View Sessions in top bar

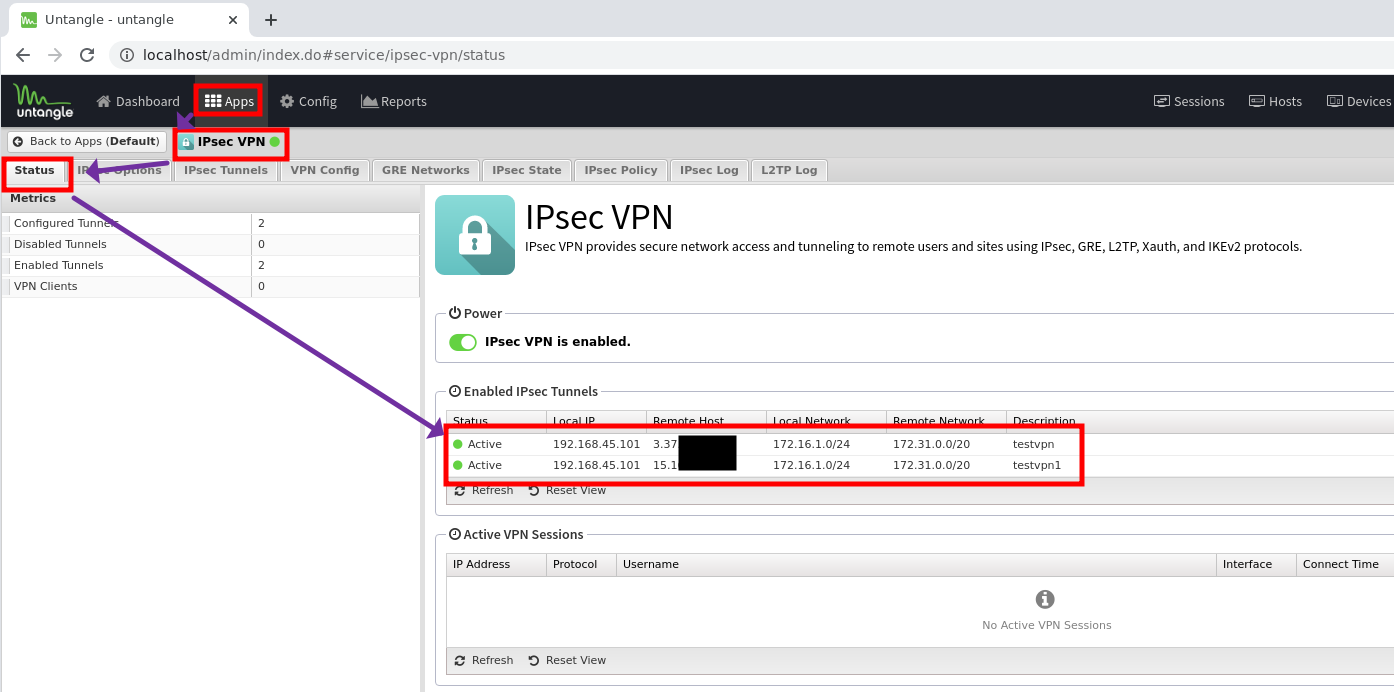[x=1189, y=101]
